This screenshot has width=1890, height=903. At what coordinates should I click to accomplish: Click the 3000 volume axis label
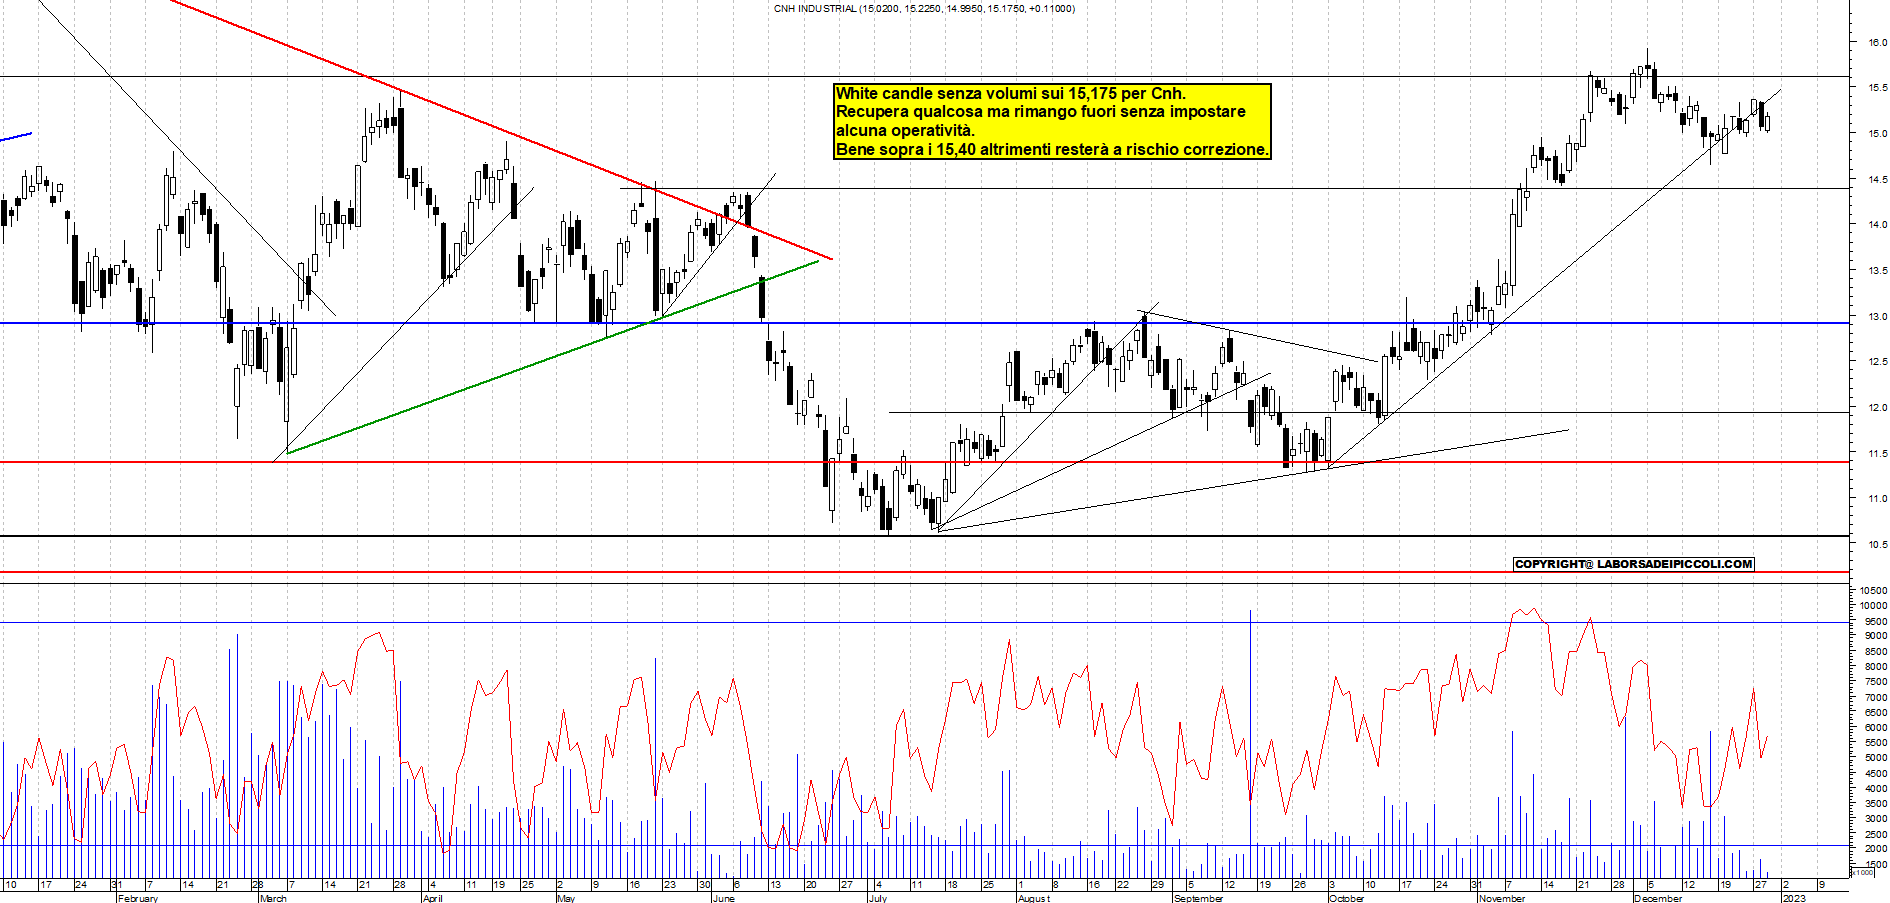(x=1876, y=818)
